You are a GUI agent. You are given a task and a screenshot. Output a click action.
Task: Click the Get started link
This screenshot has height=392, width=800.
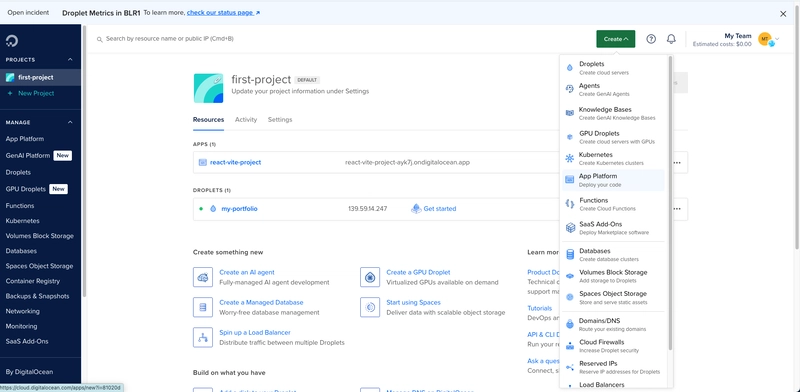439,209
